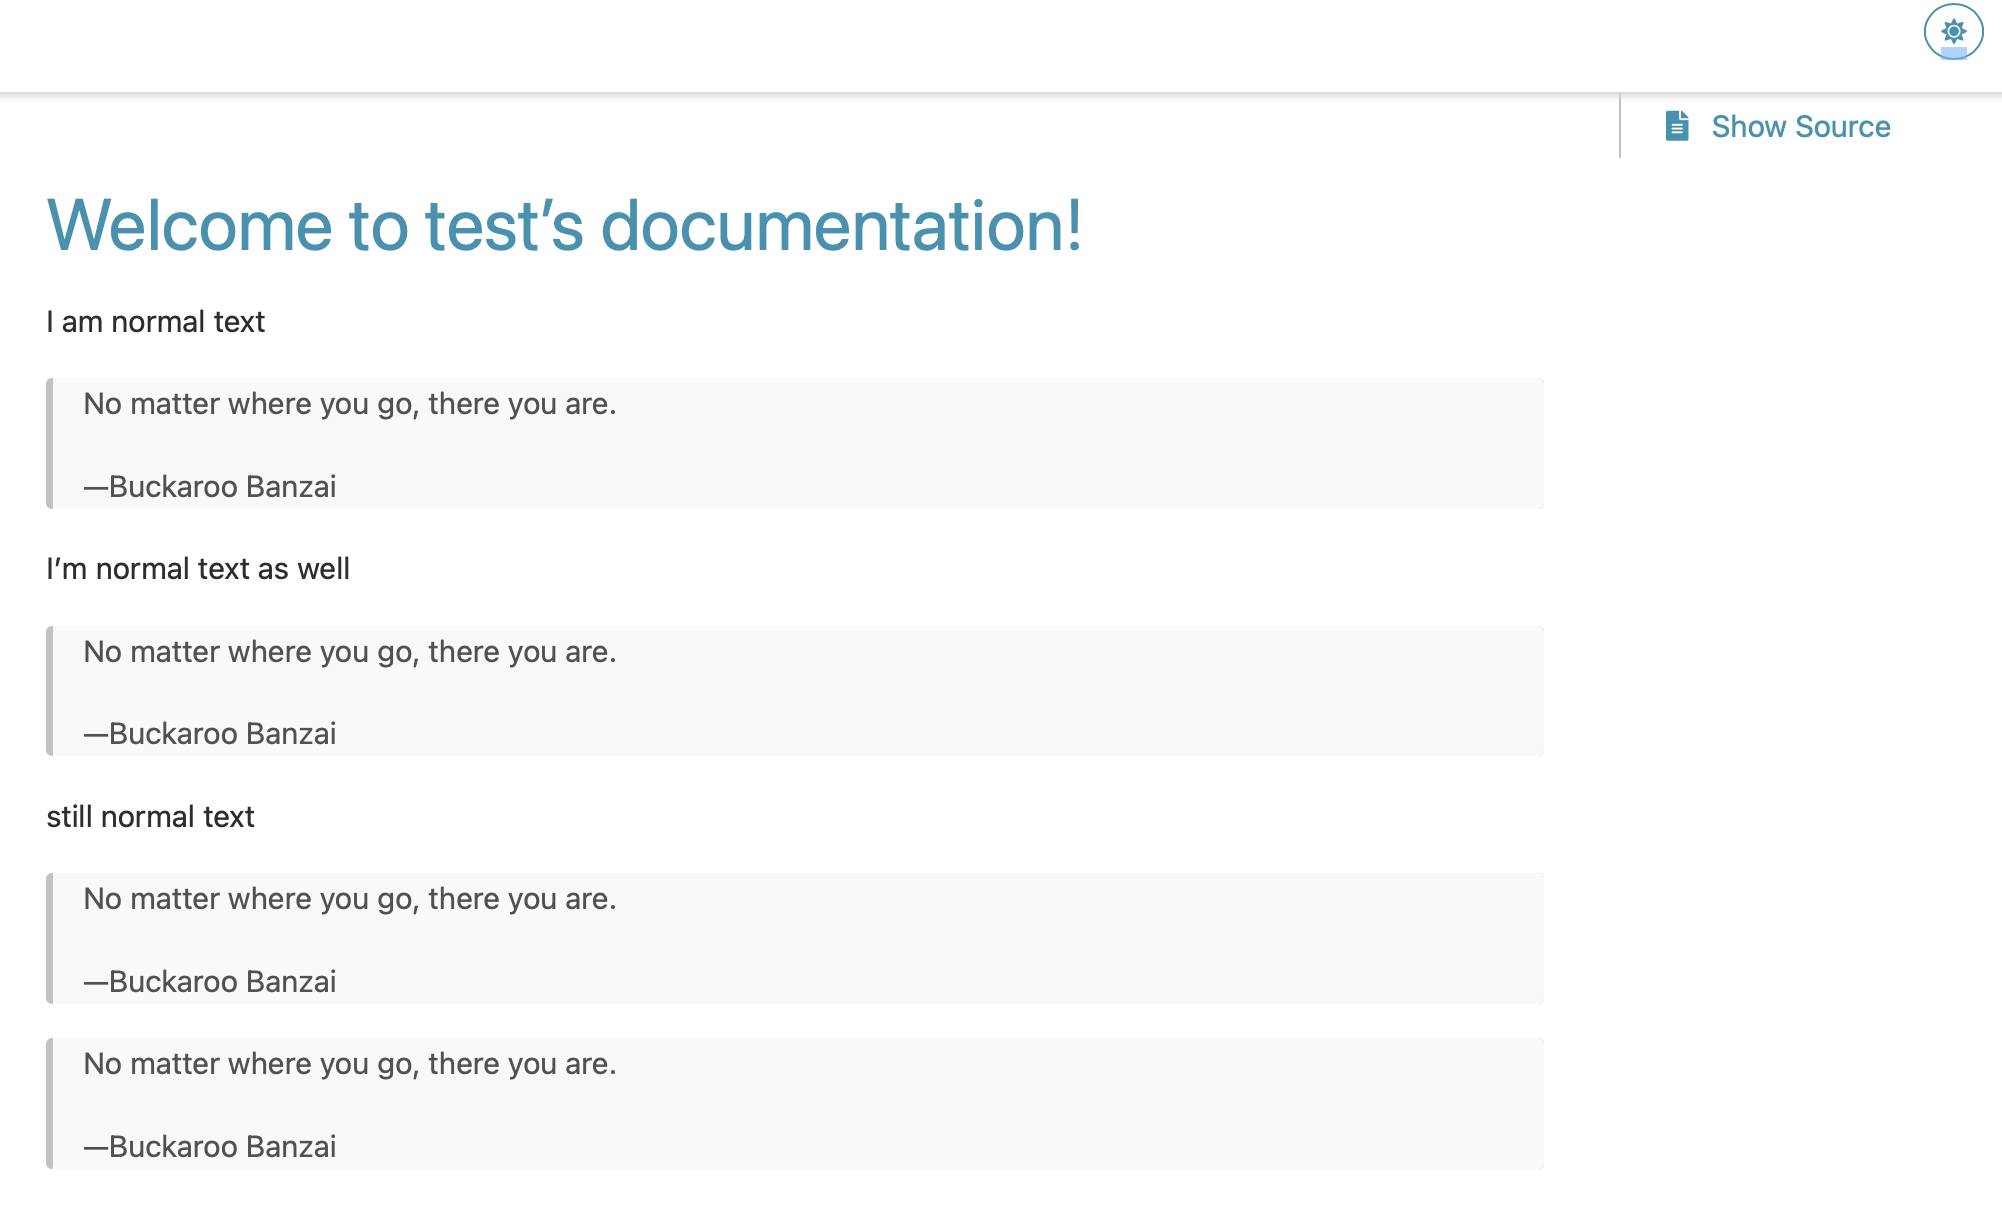This screenshot has width=2002, height=1206.
Task: Click the document icon next to Show Source
Action: point(1677,126)
